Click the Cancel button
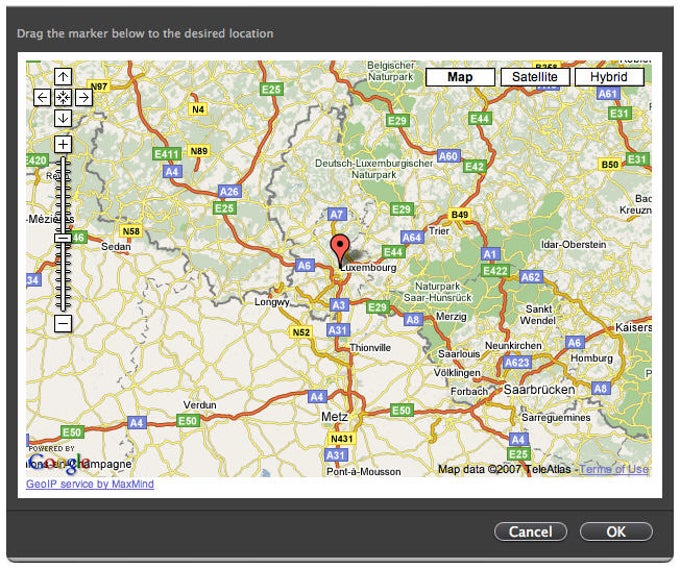 point(530,532)
